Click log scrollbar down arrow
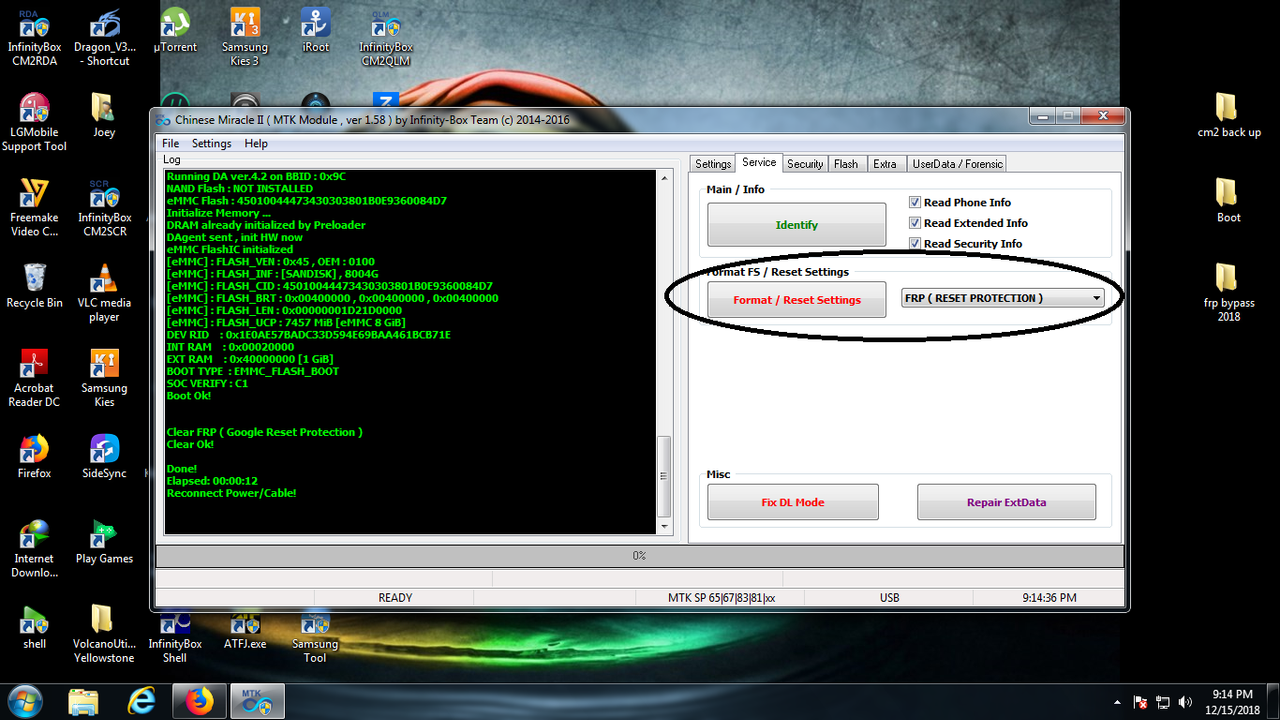 click(x=665, y=526)
